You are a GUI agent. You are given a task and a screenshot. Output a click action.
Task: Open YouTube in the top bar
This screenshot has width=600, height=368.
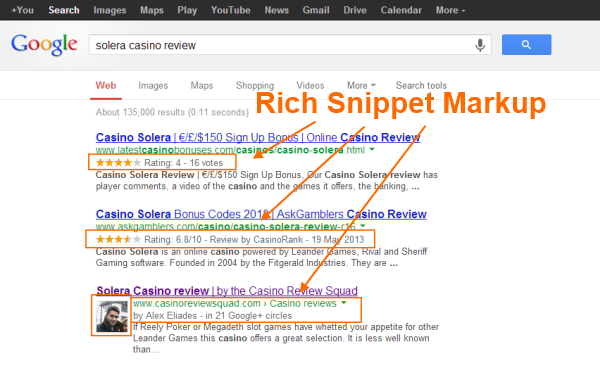[231, 10]
